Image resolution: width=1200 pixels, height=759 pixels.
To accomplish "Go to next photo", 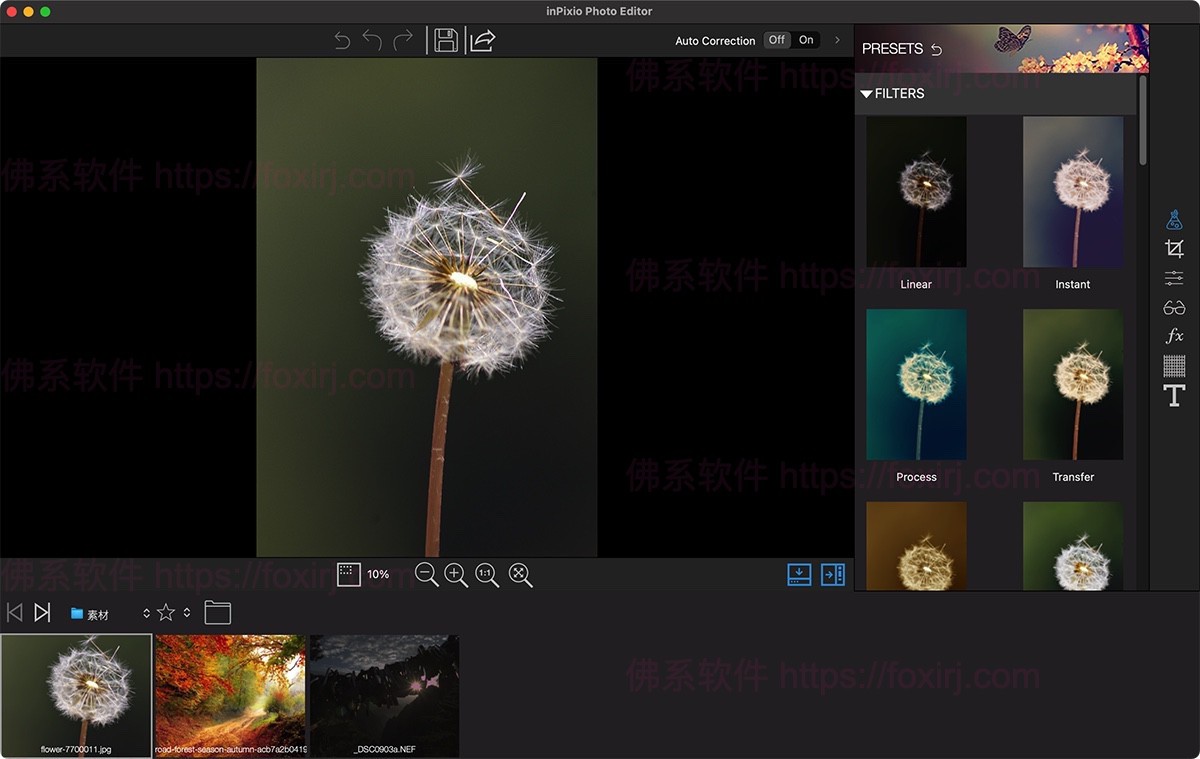I will 42,612.
